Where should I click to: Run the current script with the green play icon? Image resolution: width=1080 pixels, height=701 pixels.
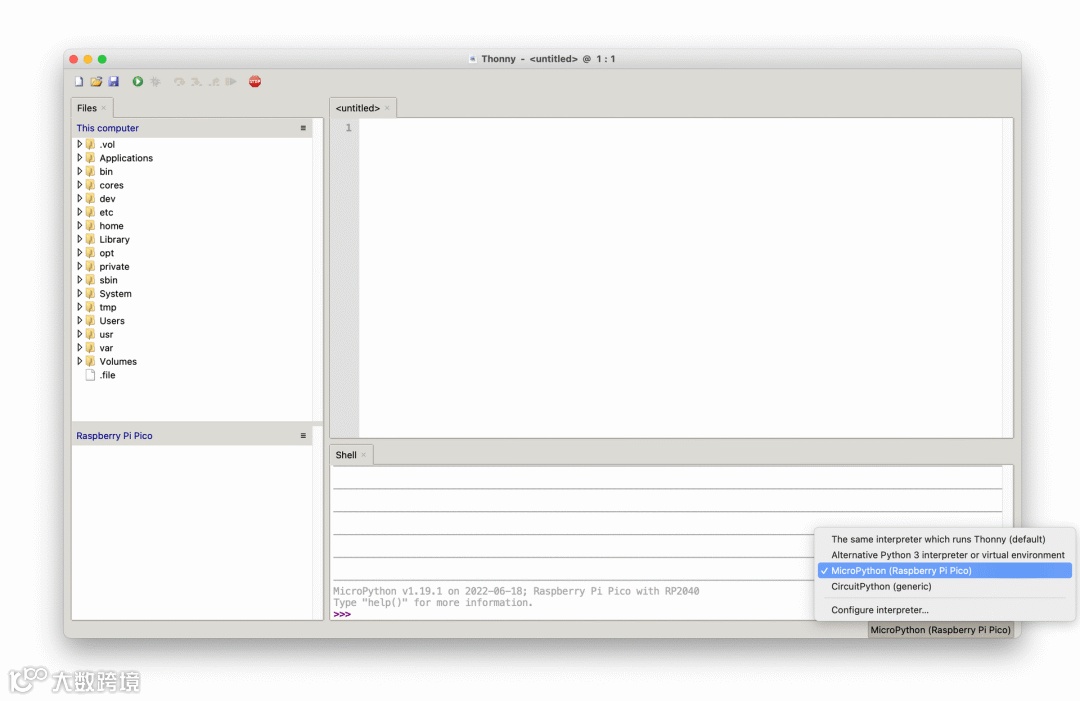point(138,81)
